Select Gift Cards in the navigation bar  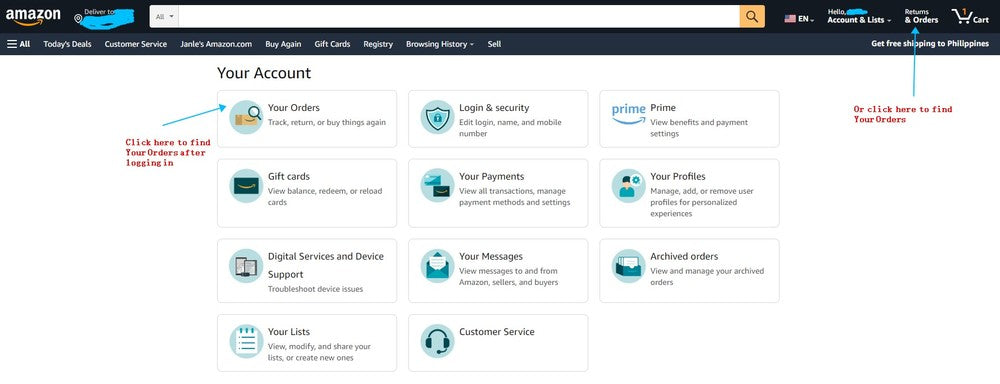pyautogui.click(x=332, y=44)
